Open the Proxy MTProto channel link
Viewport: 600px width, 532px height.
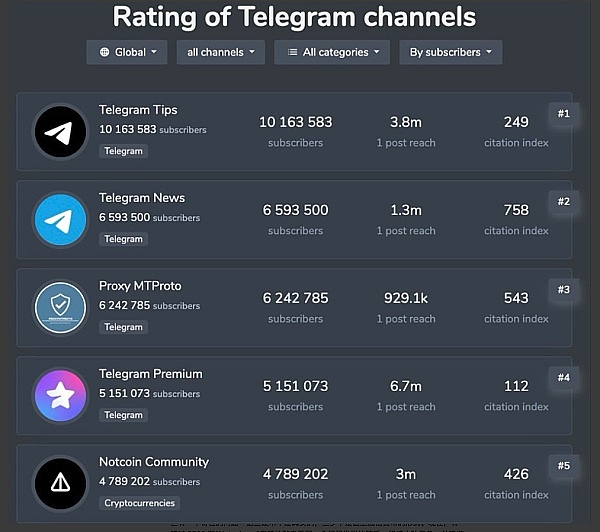click(140, 286)
